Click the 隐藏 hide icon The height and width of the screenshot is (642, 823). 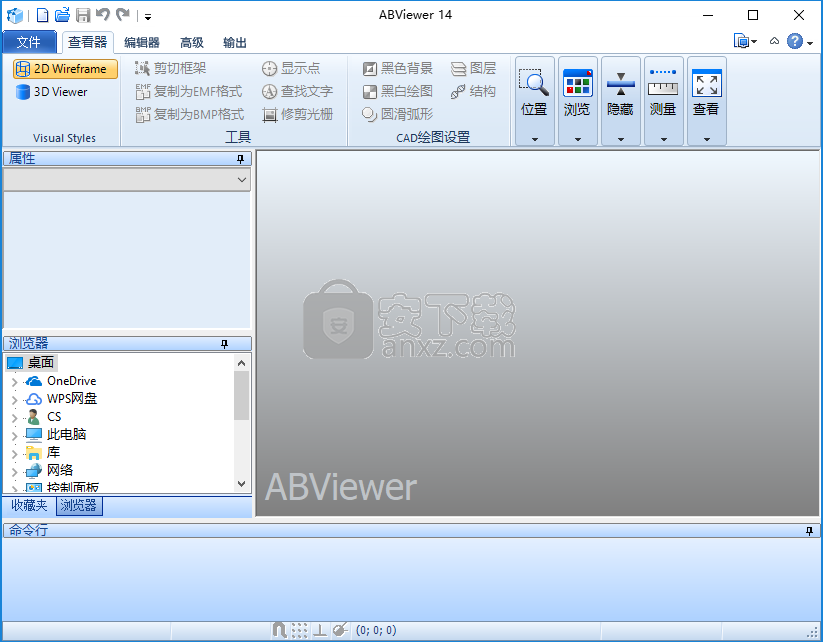tap(620, 83)
